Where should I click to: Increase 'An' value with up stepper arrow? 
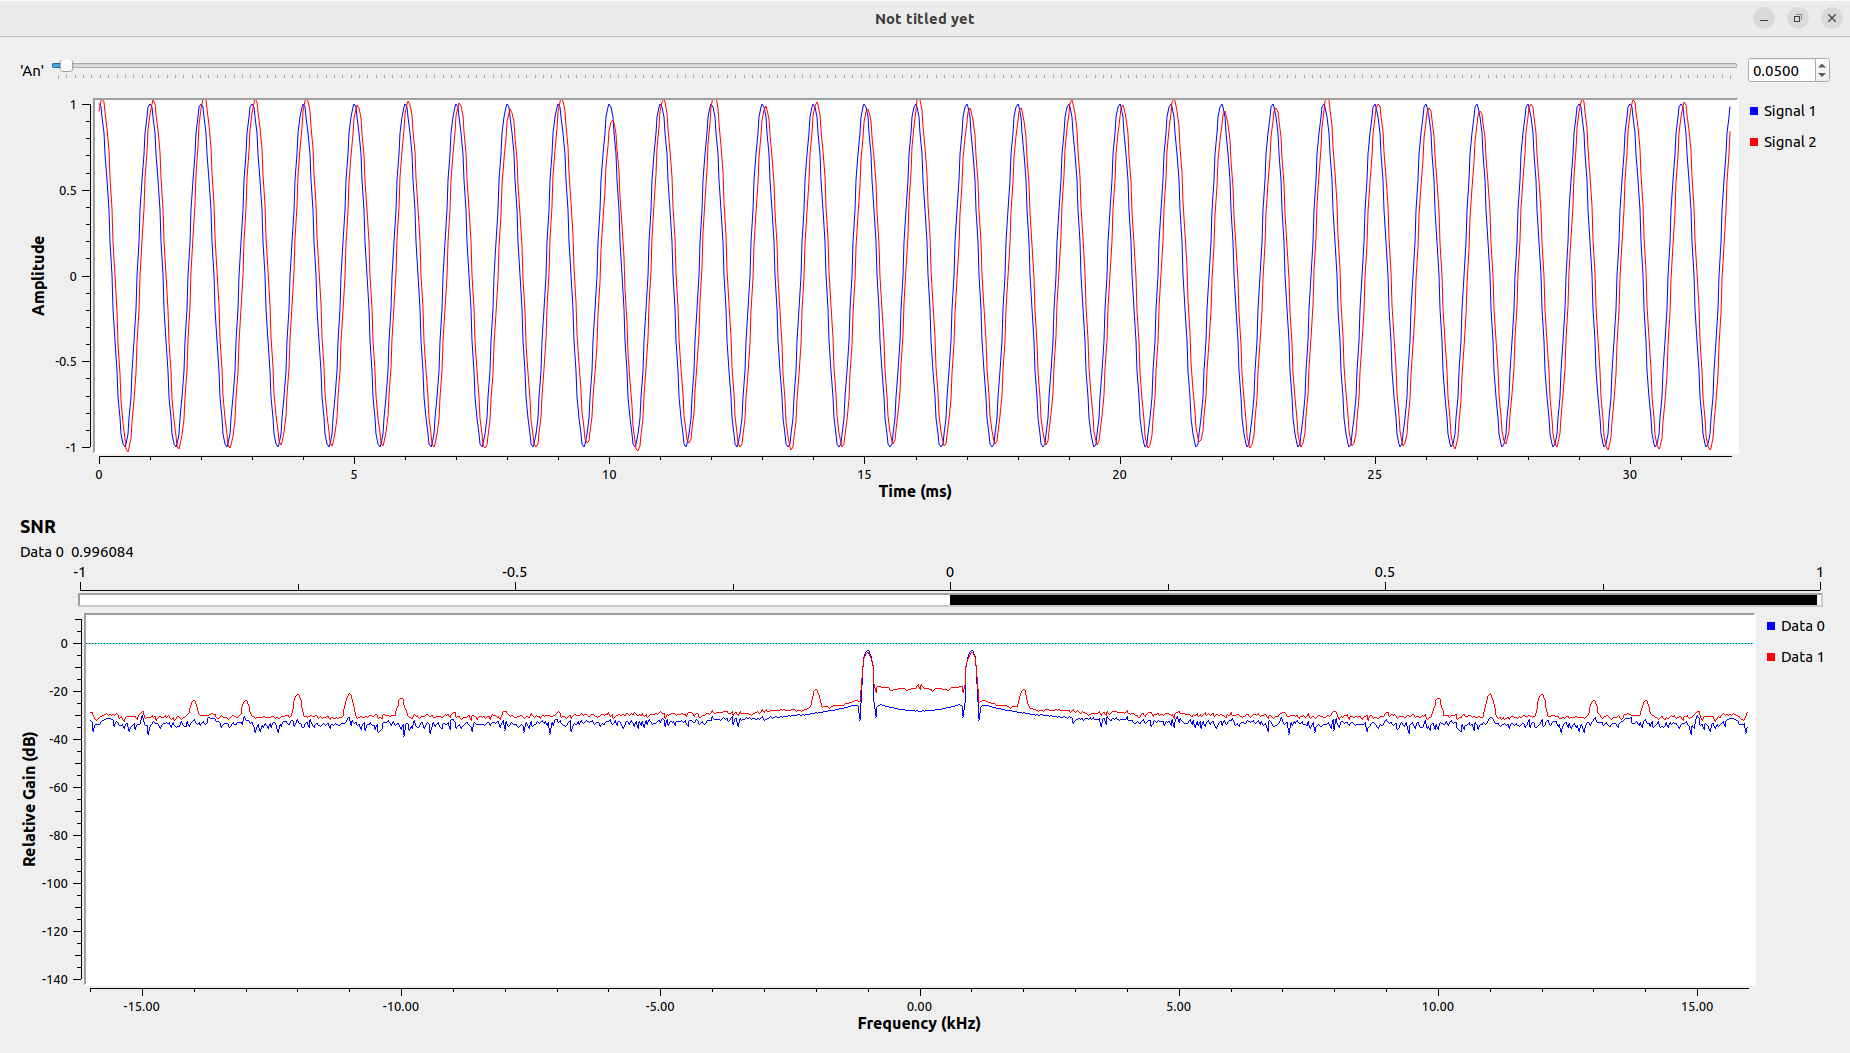pos(1822,65)
